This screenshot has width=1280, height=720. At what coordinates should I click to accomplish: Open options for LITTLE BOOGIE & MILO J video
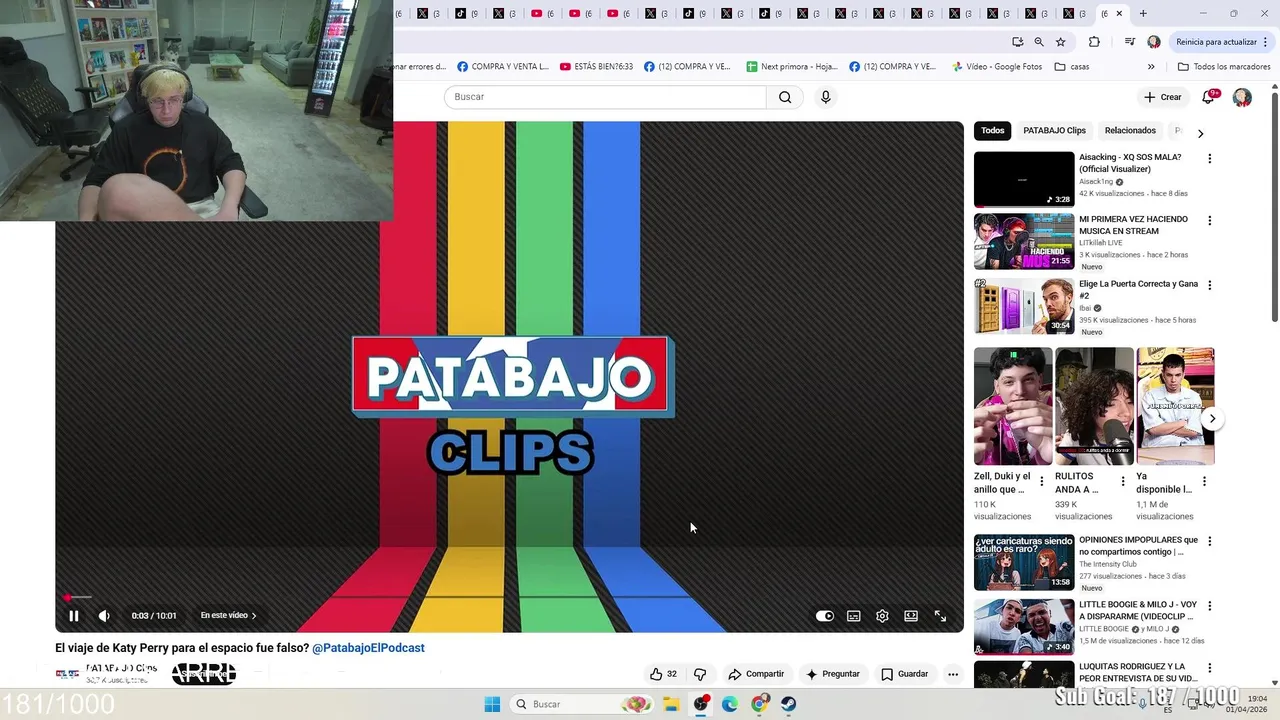[1209, 606]
